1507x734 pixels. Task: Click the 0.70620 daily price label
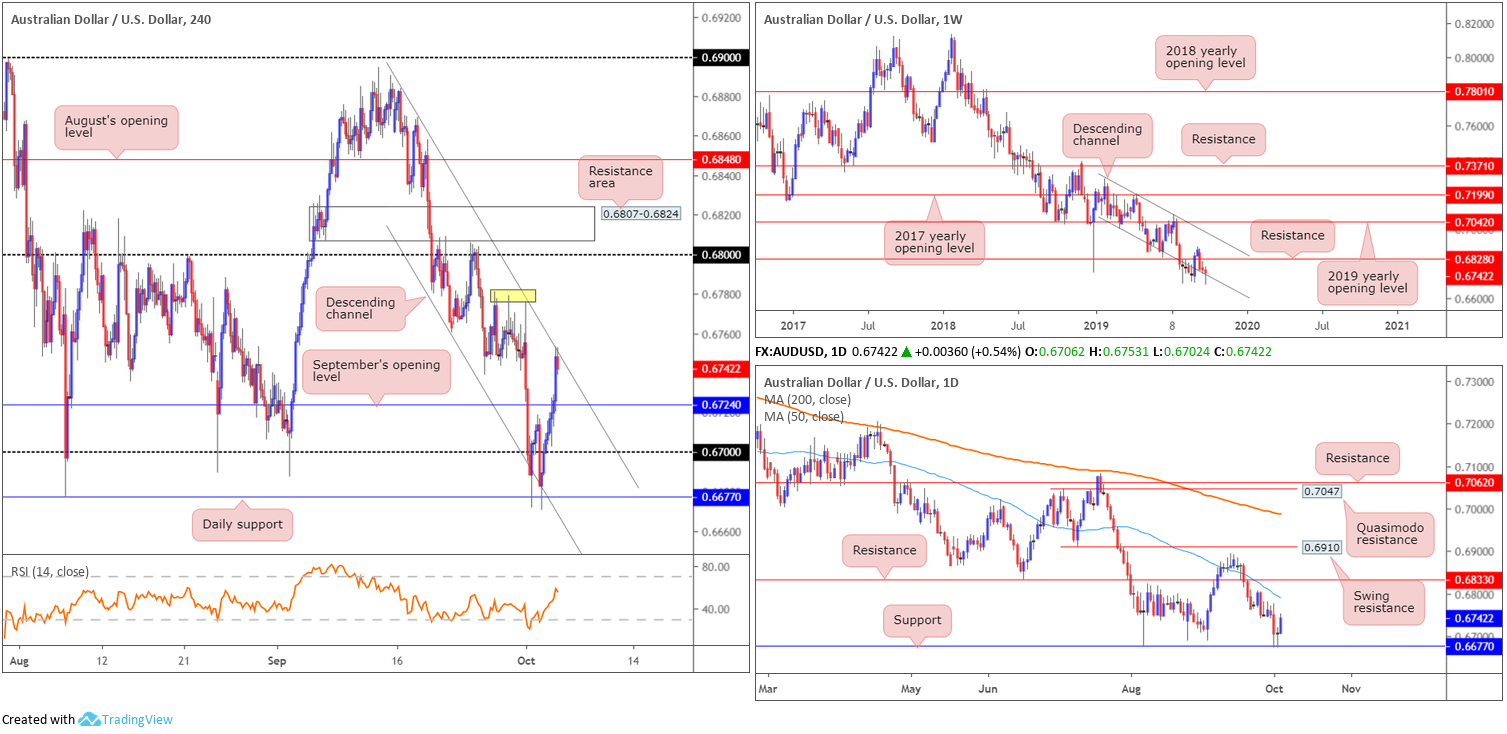[x=1474, y=482]
